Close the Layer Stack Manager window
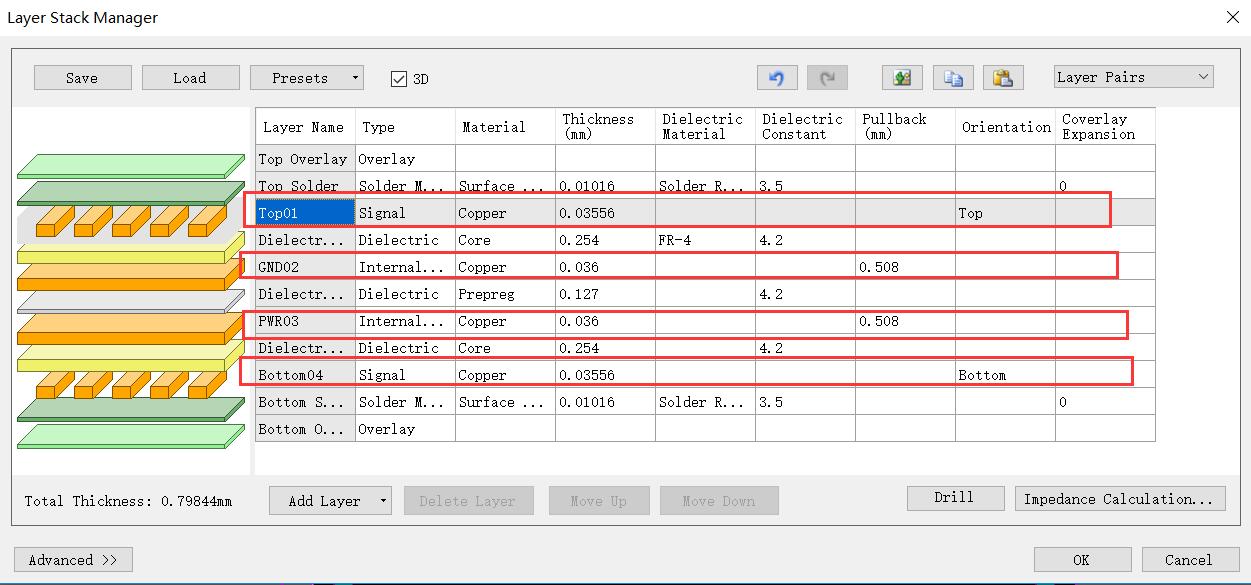The image size is (1251, 585). 1232,17
